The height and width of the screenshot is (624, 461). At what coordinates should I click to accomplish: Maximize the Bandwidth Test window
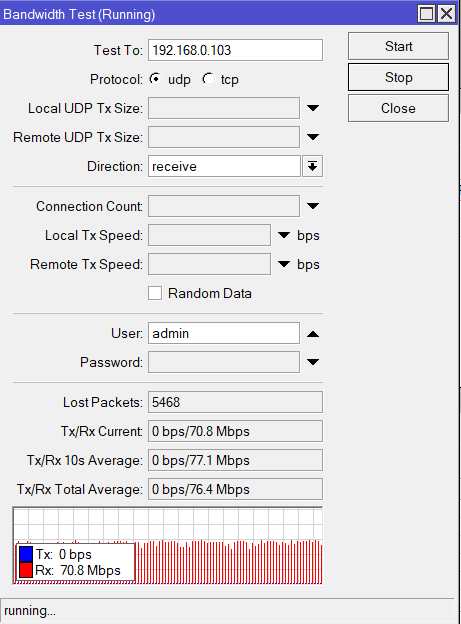(426, 14)
